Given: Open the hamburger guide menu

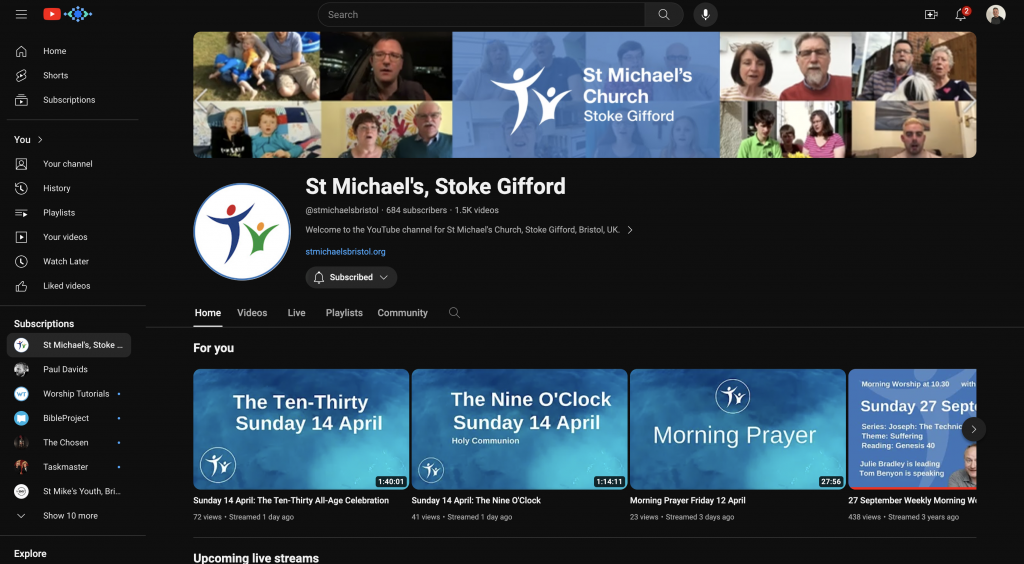Looking at the screenshot, I should [x=22, y=14].
